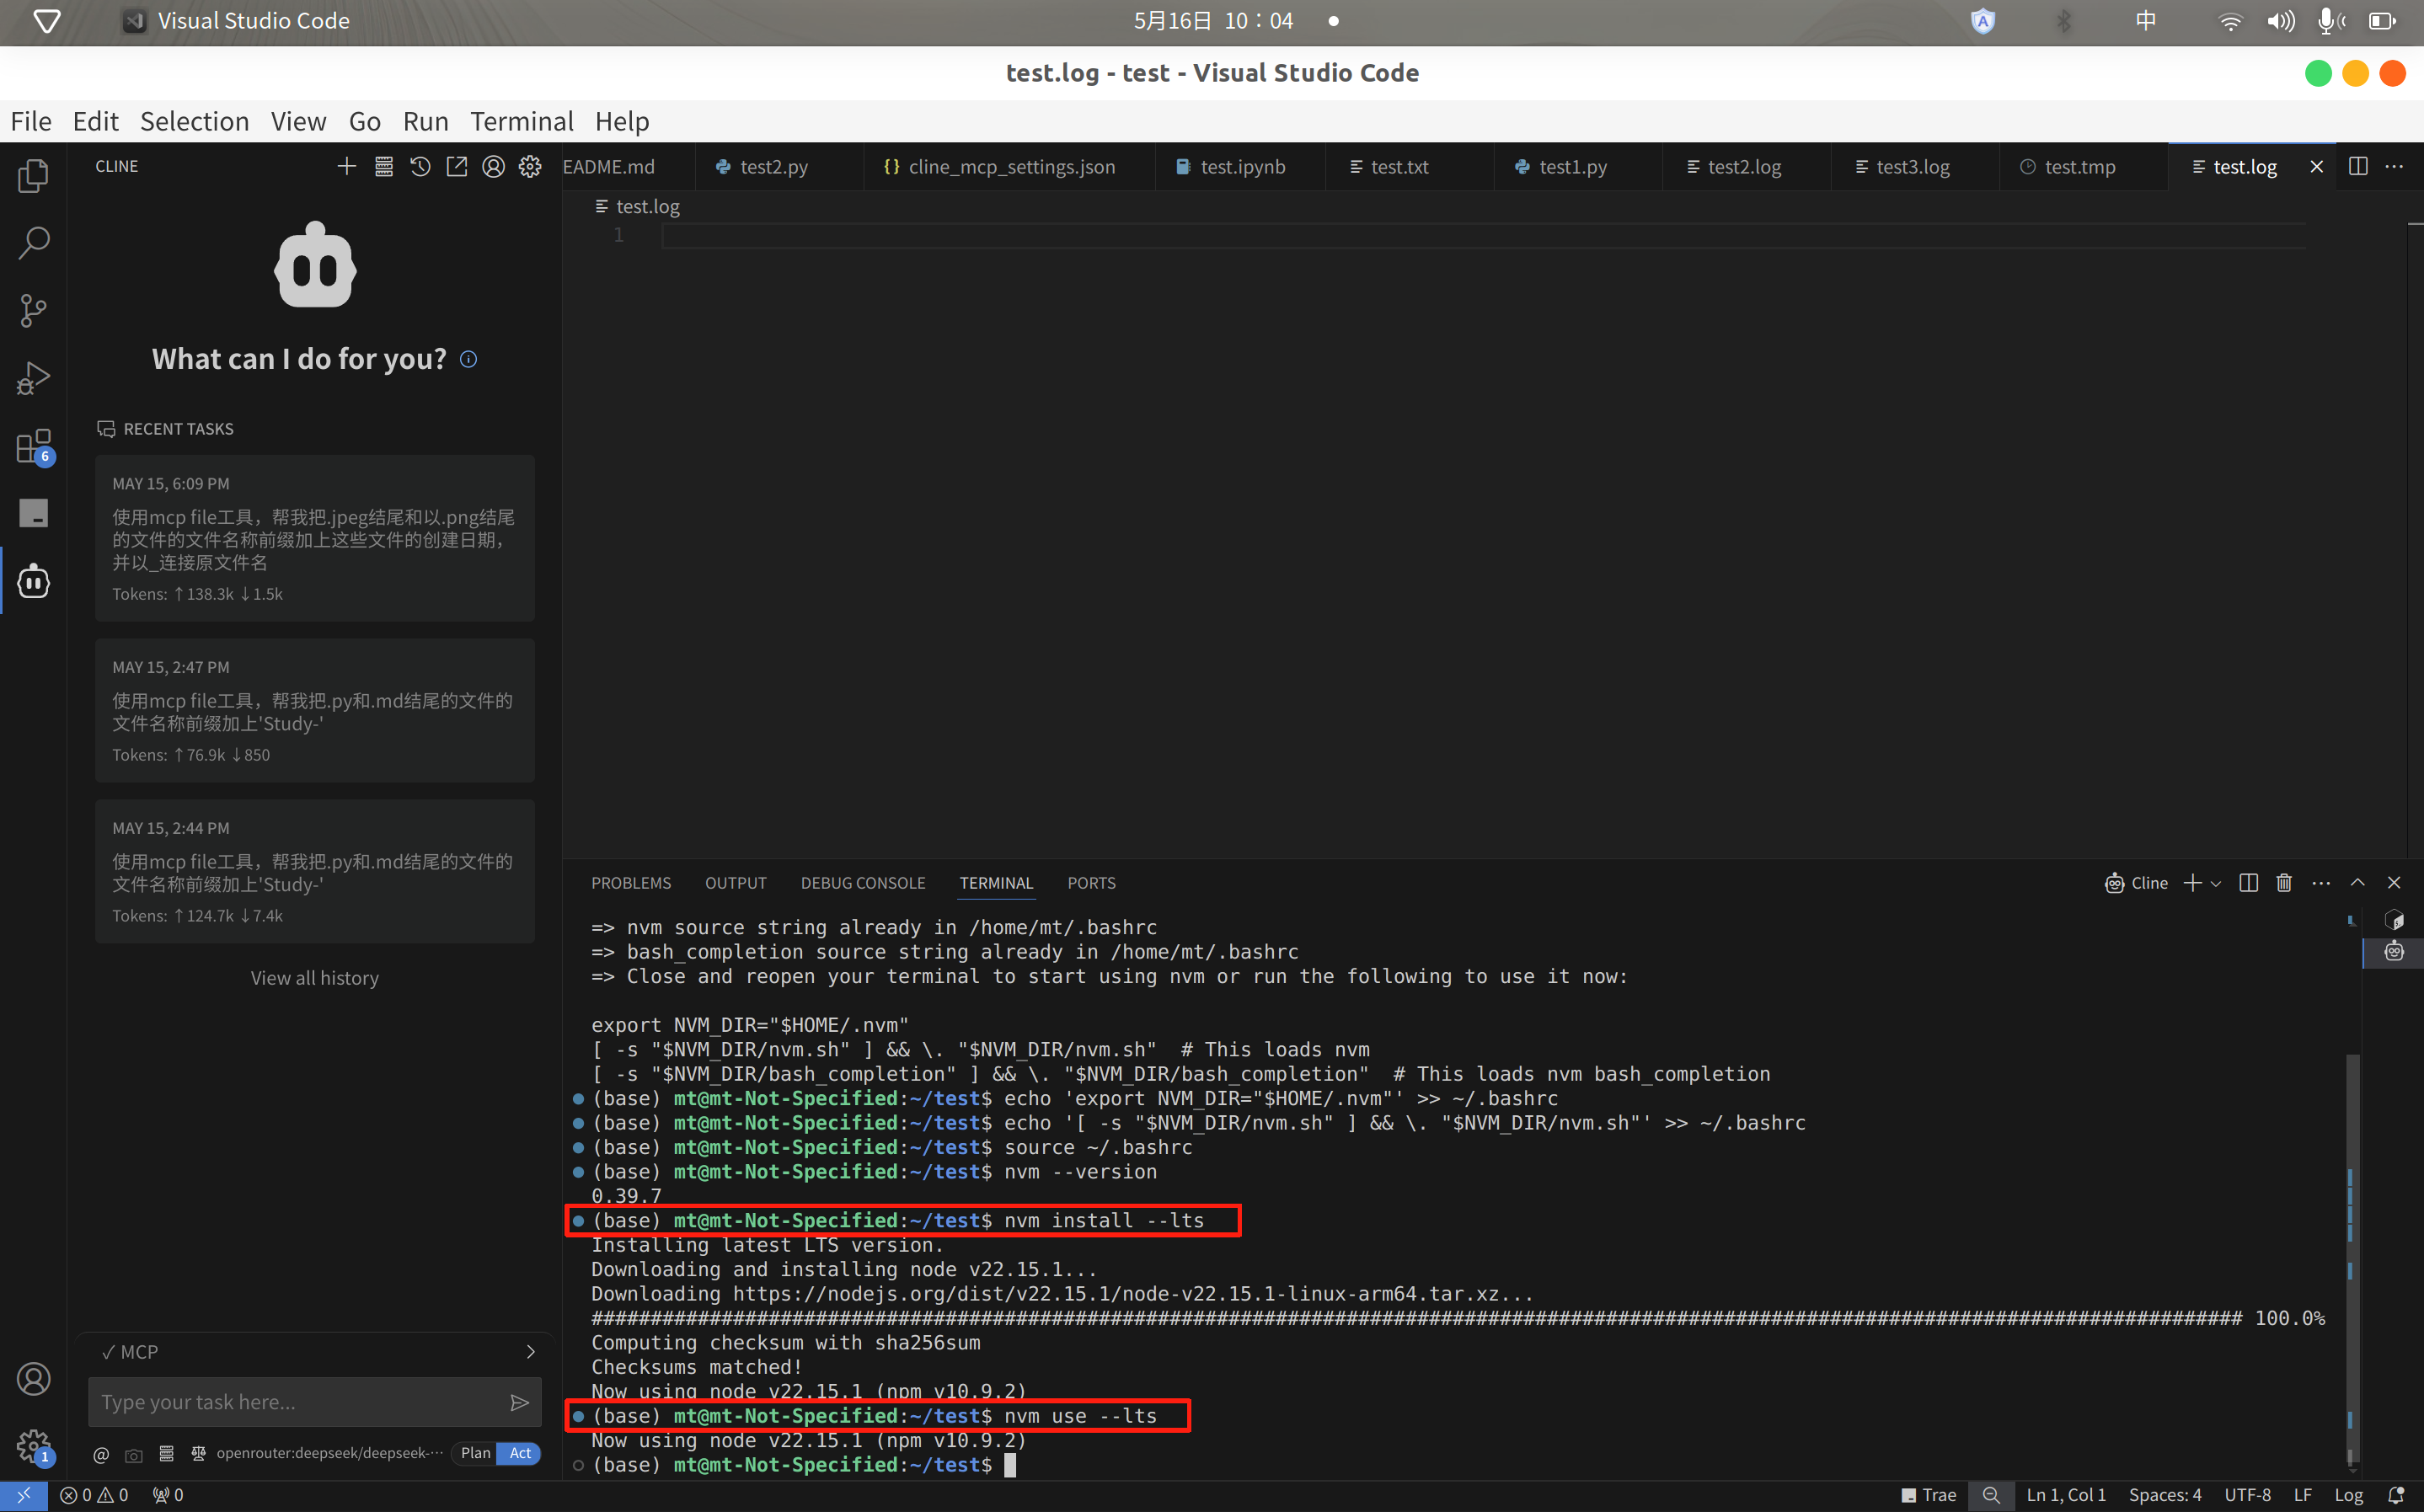Switch to the test1.py tab
Viewport: 2424px width, 1512px height.
pyautogui.click(x=1572, y=167)
